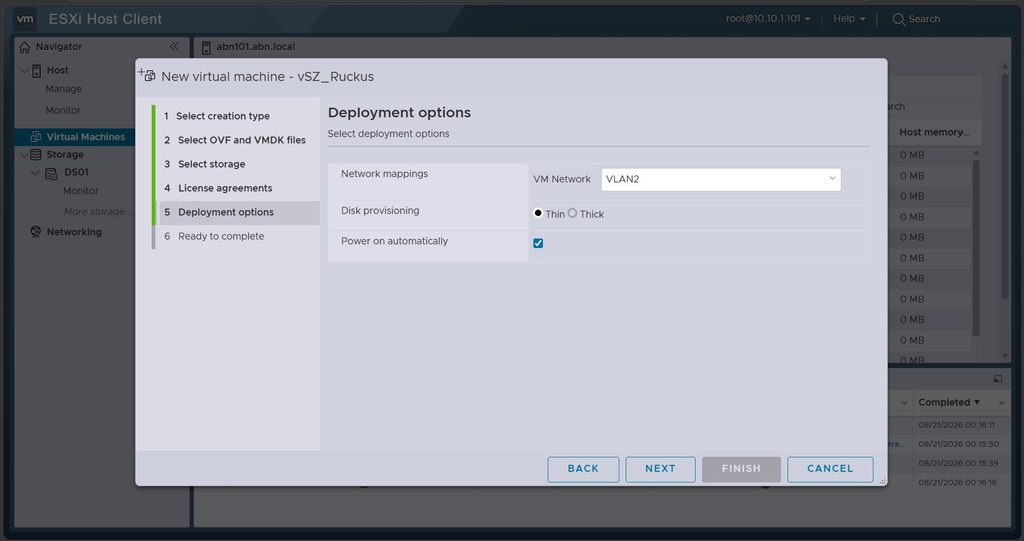1024x541 pixels.
Task: Click the Host memory column header
Action: [x=934, y=132]
